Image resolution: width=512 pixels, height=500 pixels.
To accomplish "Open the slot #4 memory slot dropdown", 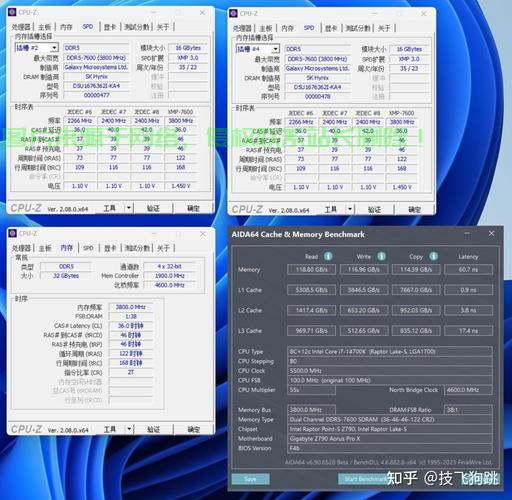I will (x=275, y=49).
